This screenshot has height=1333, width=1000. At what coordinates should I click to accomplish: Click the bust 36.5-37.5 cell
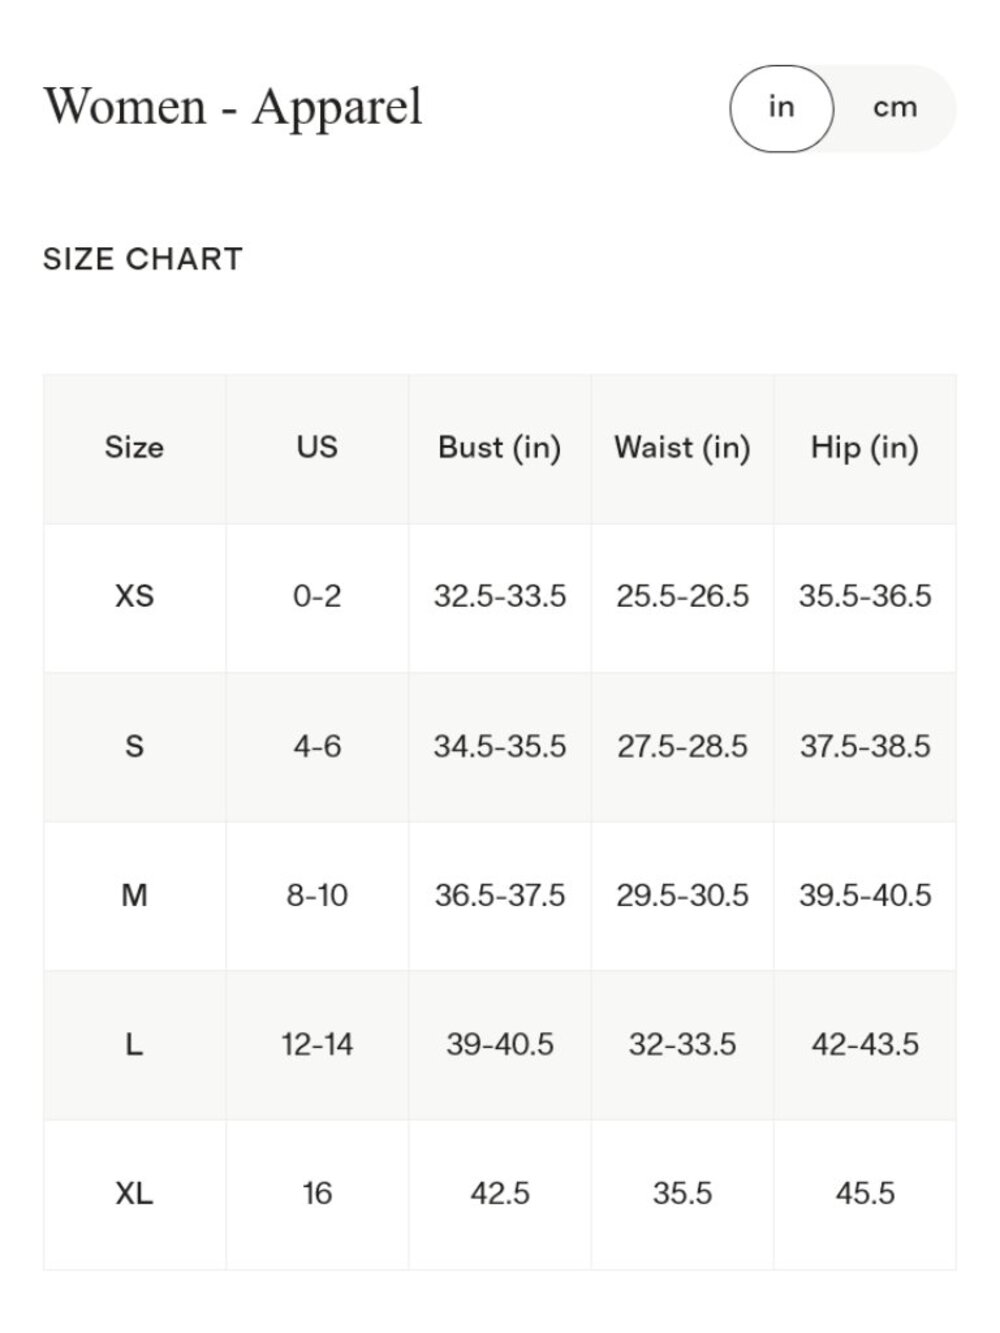click(500, 896)
